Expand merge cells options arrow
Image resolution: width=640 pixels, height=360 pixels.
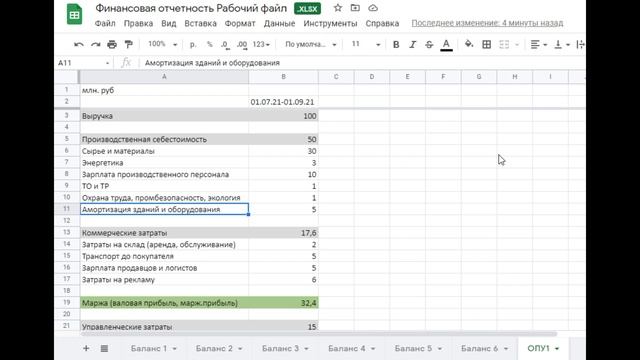pos(517,44)
